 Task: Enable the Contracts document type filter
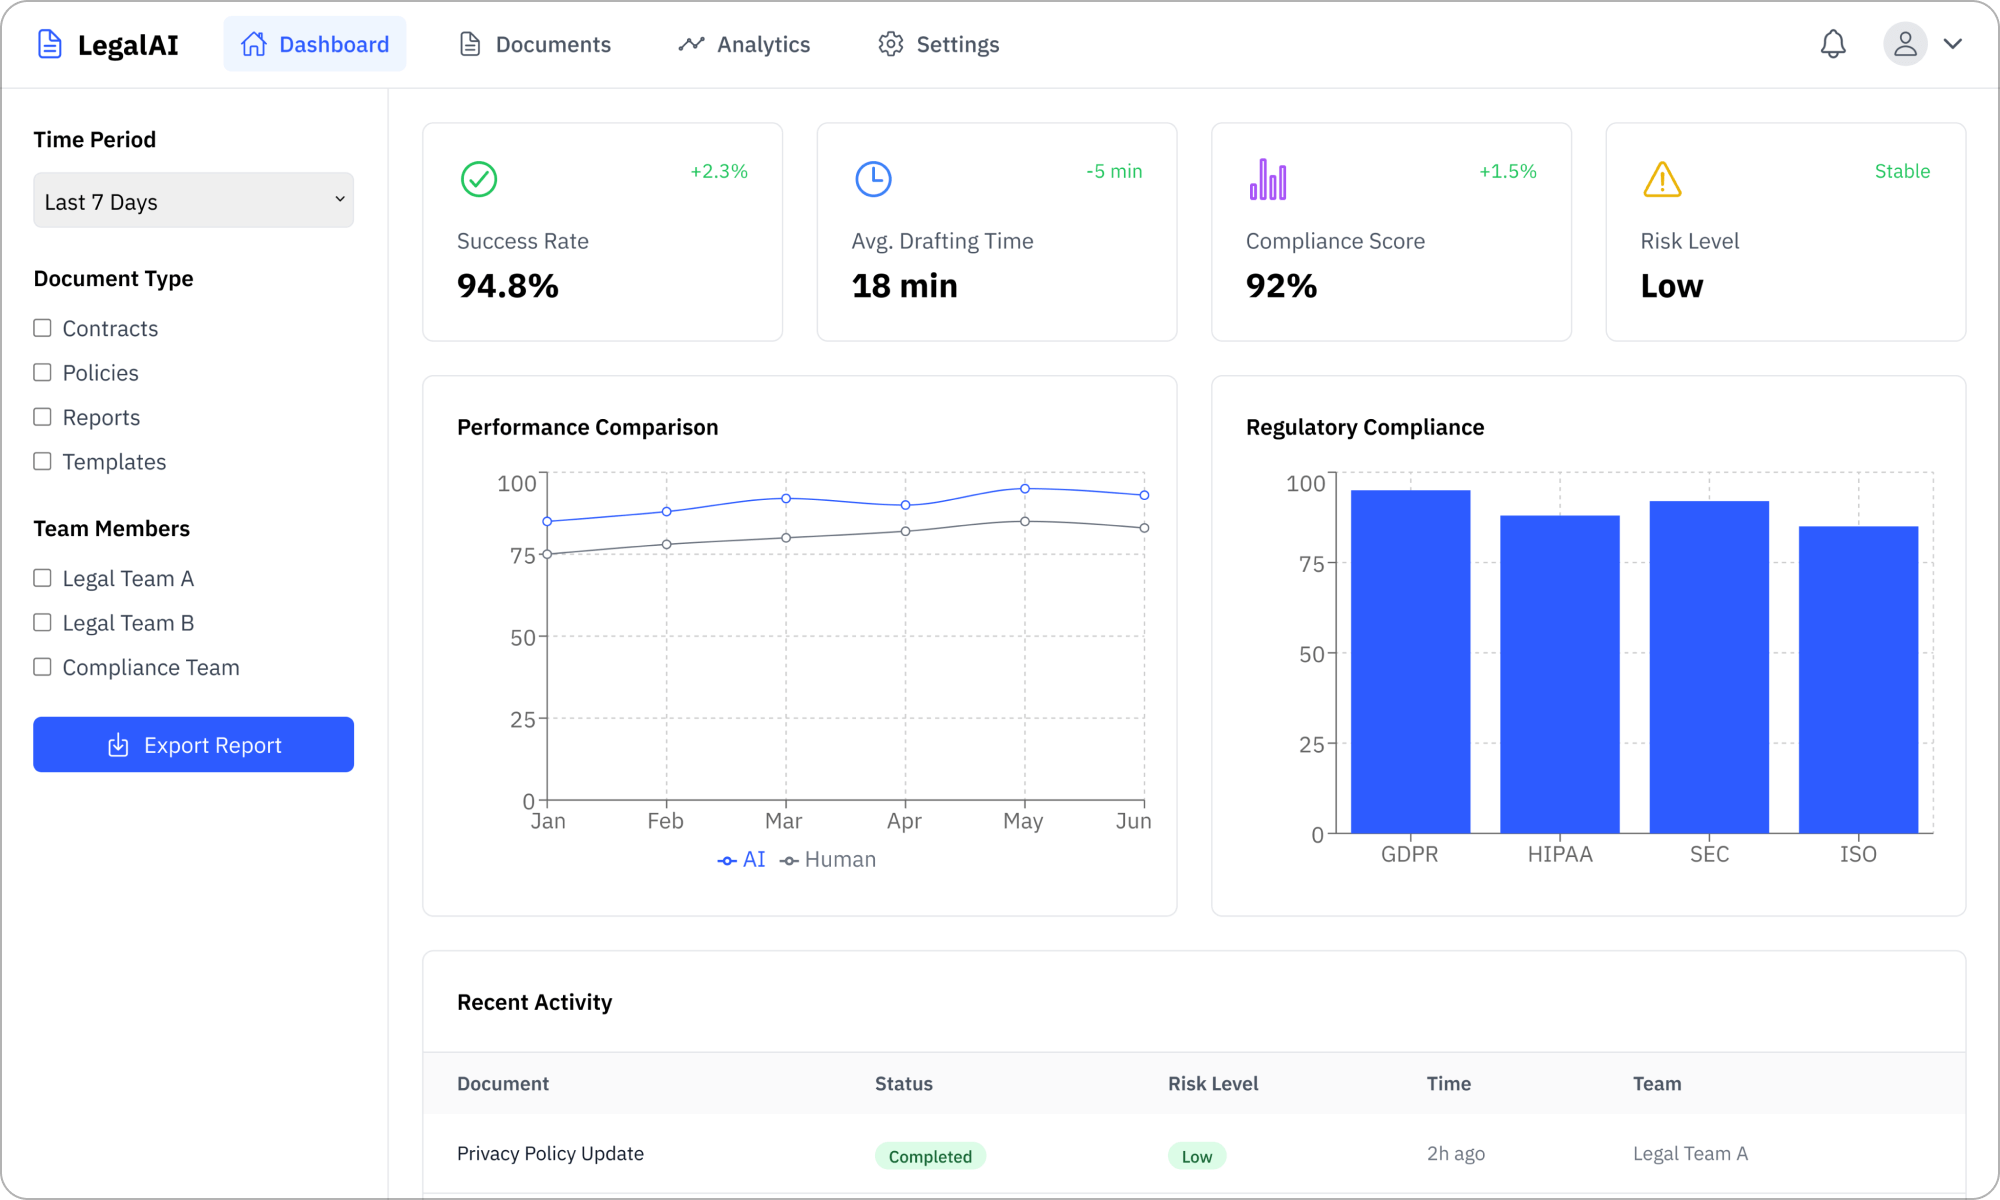click(x=42, y=327)
